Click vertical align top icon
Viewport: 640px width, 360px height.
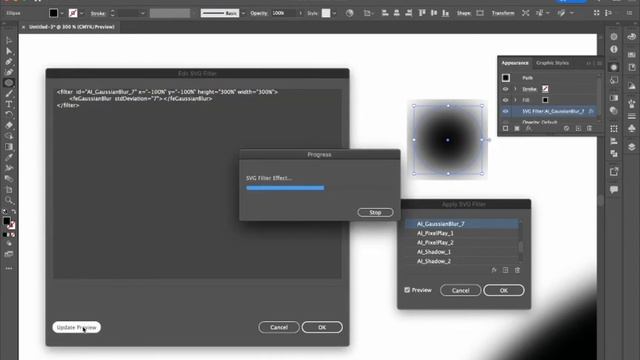tap(422, 13)
